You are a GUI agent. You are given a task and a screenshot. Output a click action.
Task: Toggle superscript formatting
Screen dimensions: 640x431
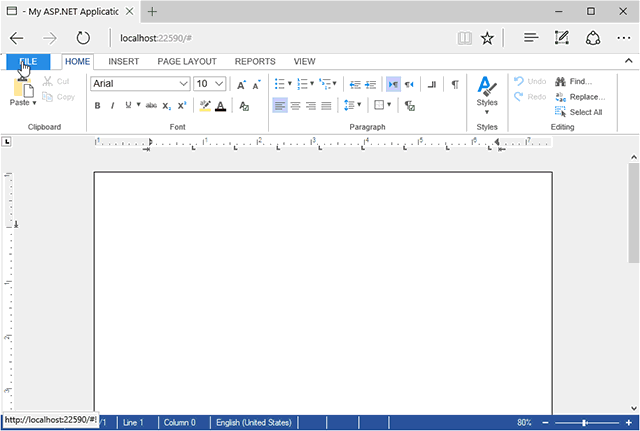pos(182,106)
